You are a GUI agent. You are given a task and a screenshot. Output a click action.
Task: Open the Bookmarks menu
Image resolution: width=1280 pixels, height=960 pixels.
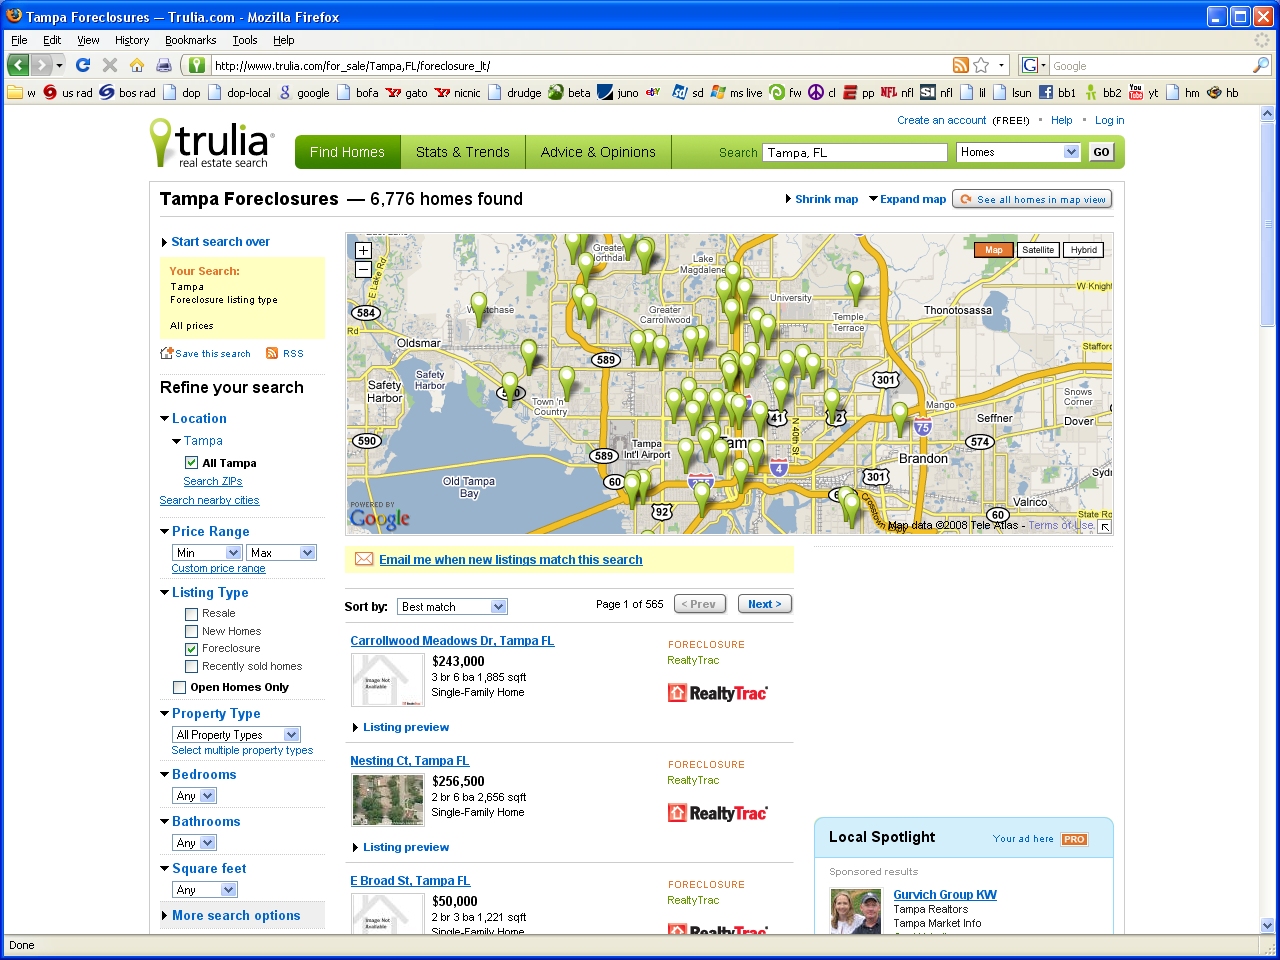tap(190, 40)
